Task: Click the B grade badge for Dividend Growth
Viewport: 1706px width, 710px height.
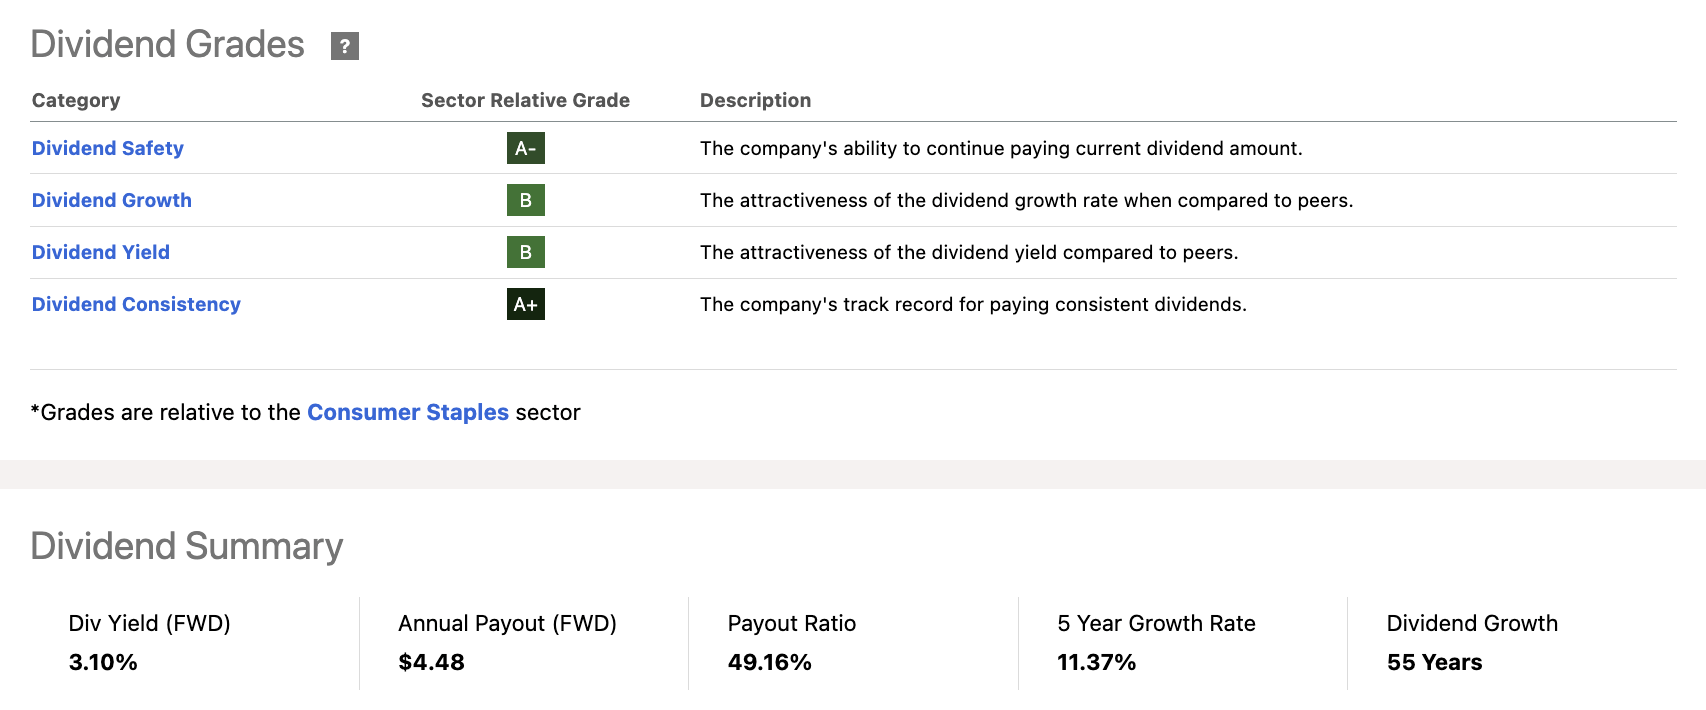Action: click(x=525, y=200)
